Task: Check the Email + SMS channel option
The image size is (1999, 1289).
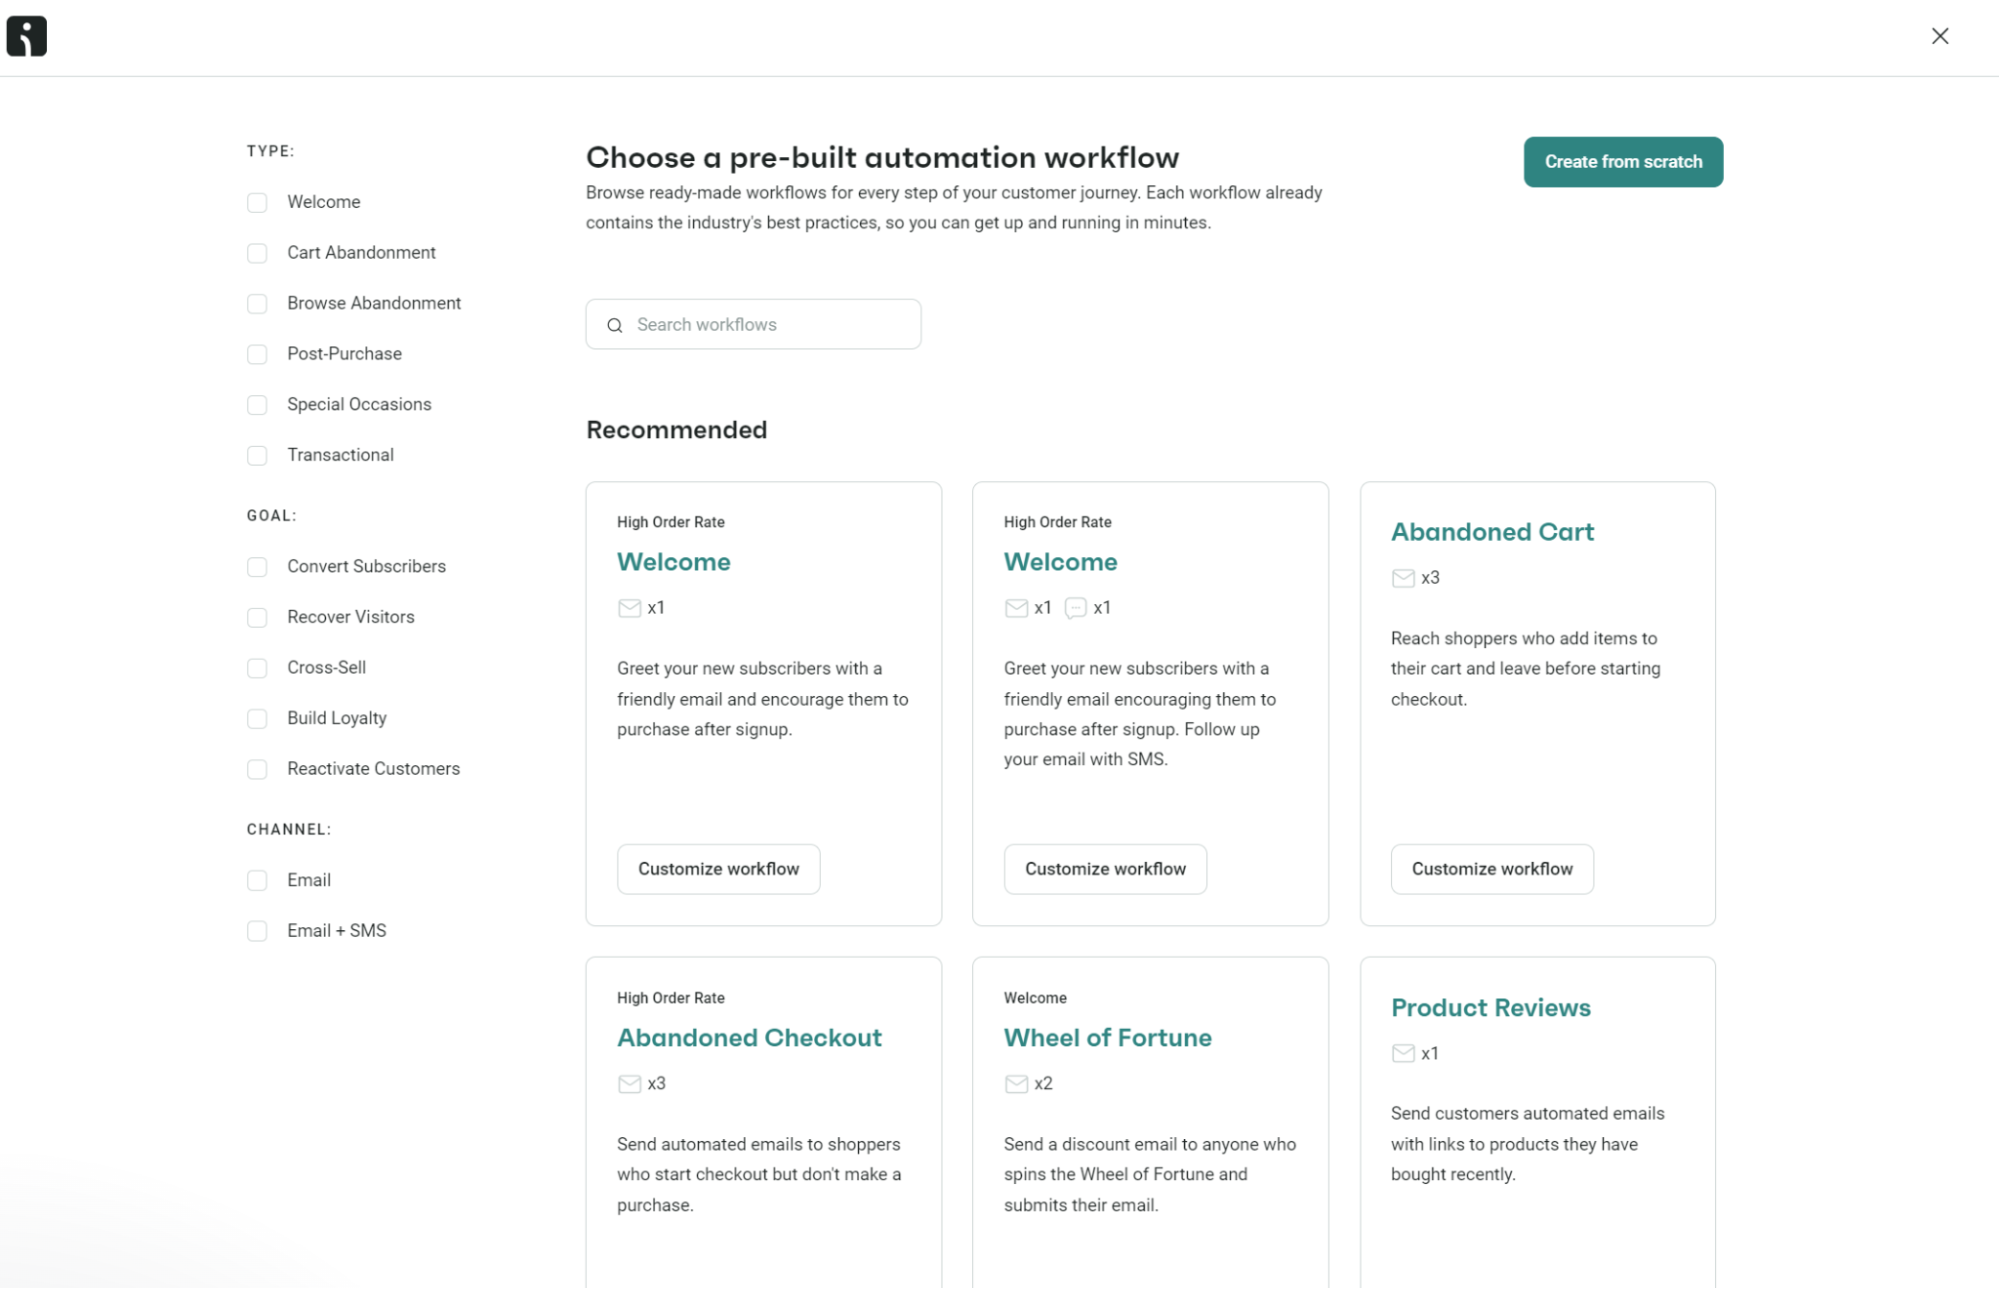Action: [x=256, y=931]
